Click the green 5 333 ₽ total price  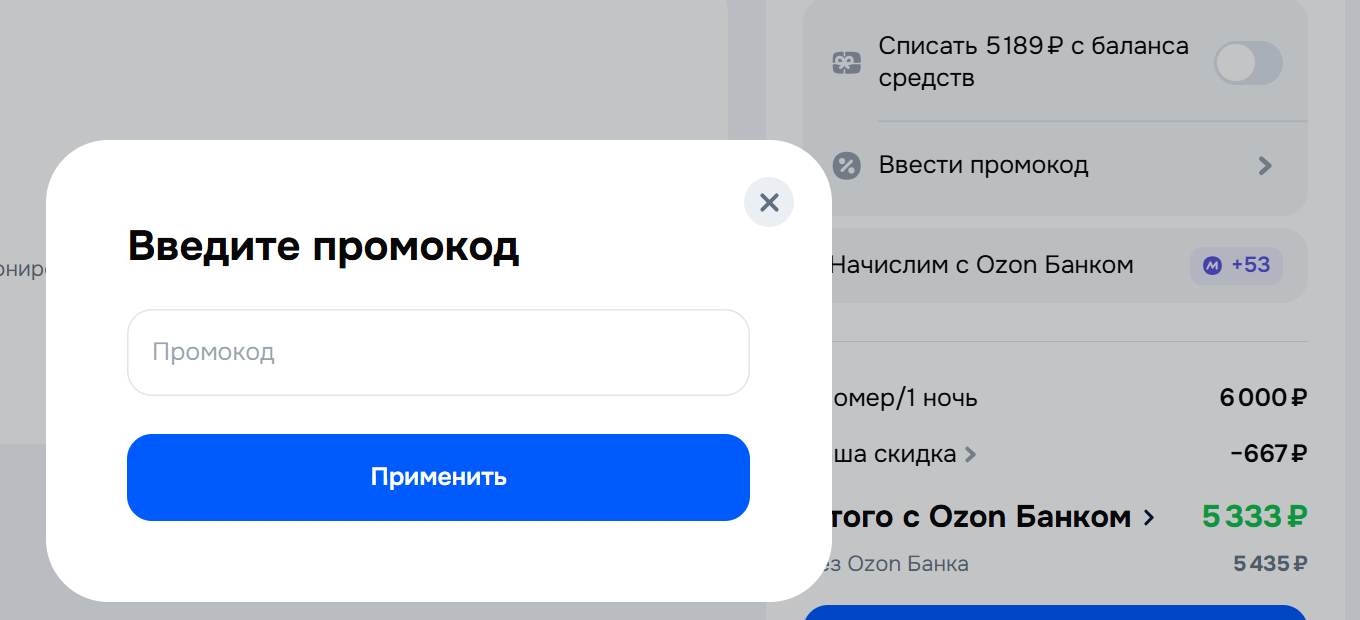[x=1254, y=517]
